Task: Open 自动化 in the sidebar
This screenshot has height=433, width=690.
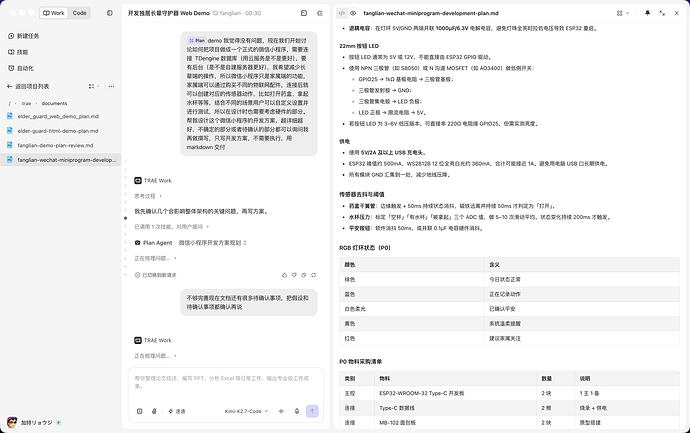Action: coord(21,68)
